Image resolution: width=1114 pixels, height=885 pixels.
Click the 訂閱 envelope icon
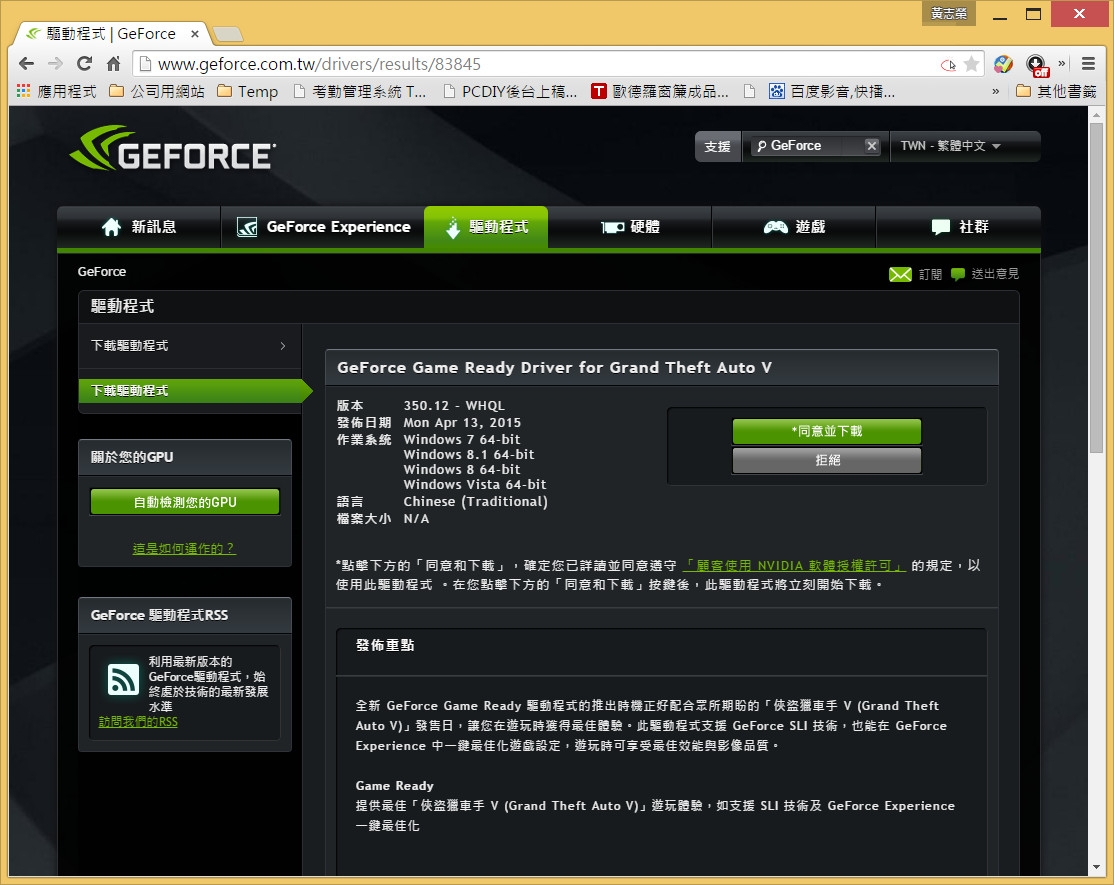coord(900,274)
